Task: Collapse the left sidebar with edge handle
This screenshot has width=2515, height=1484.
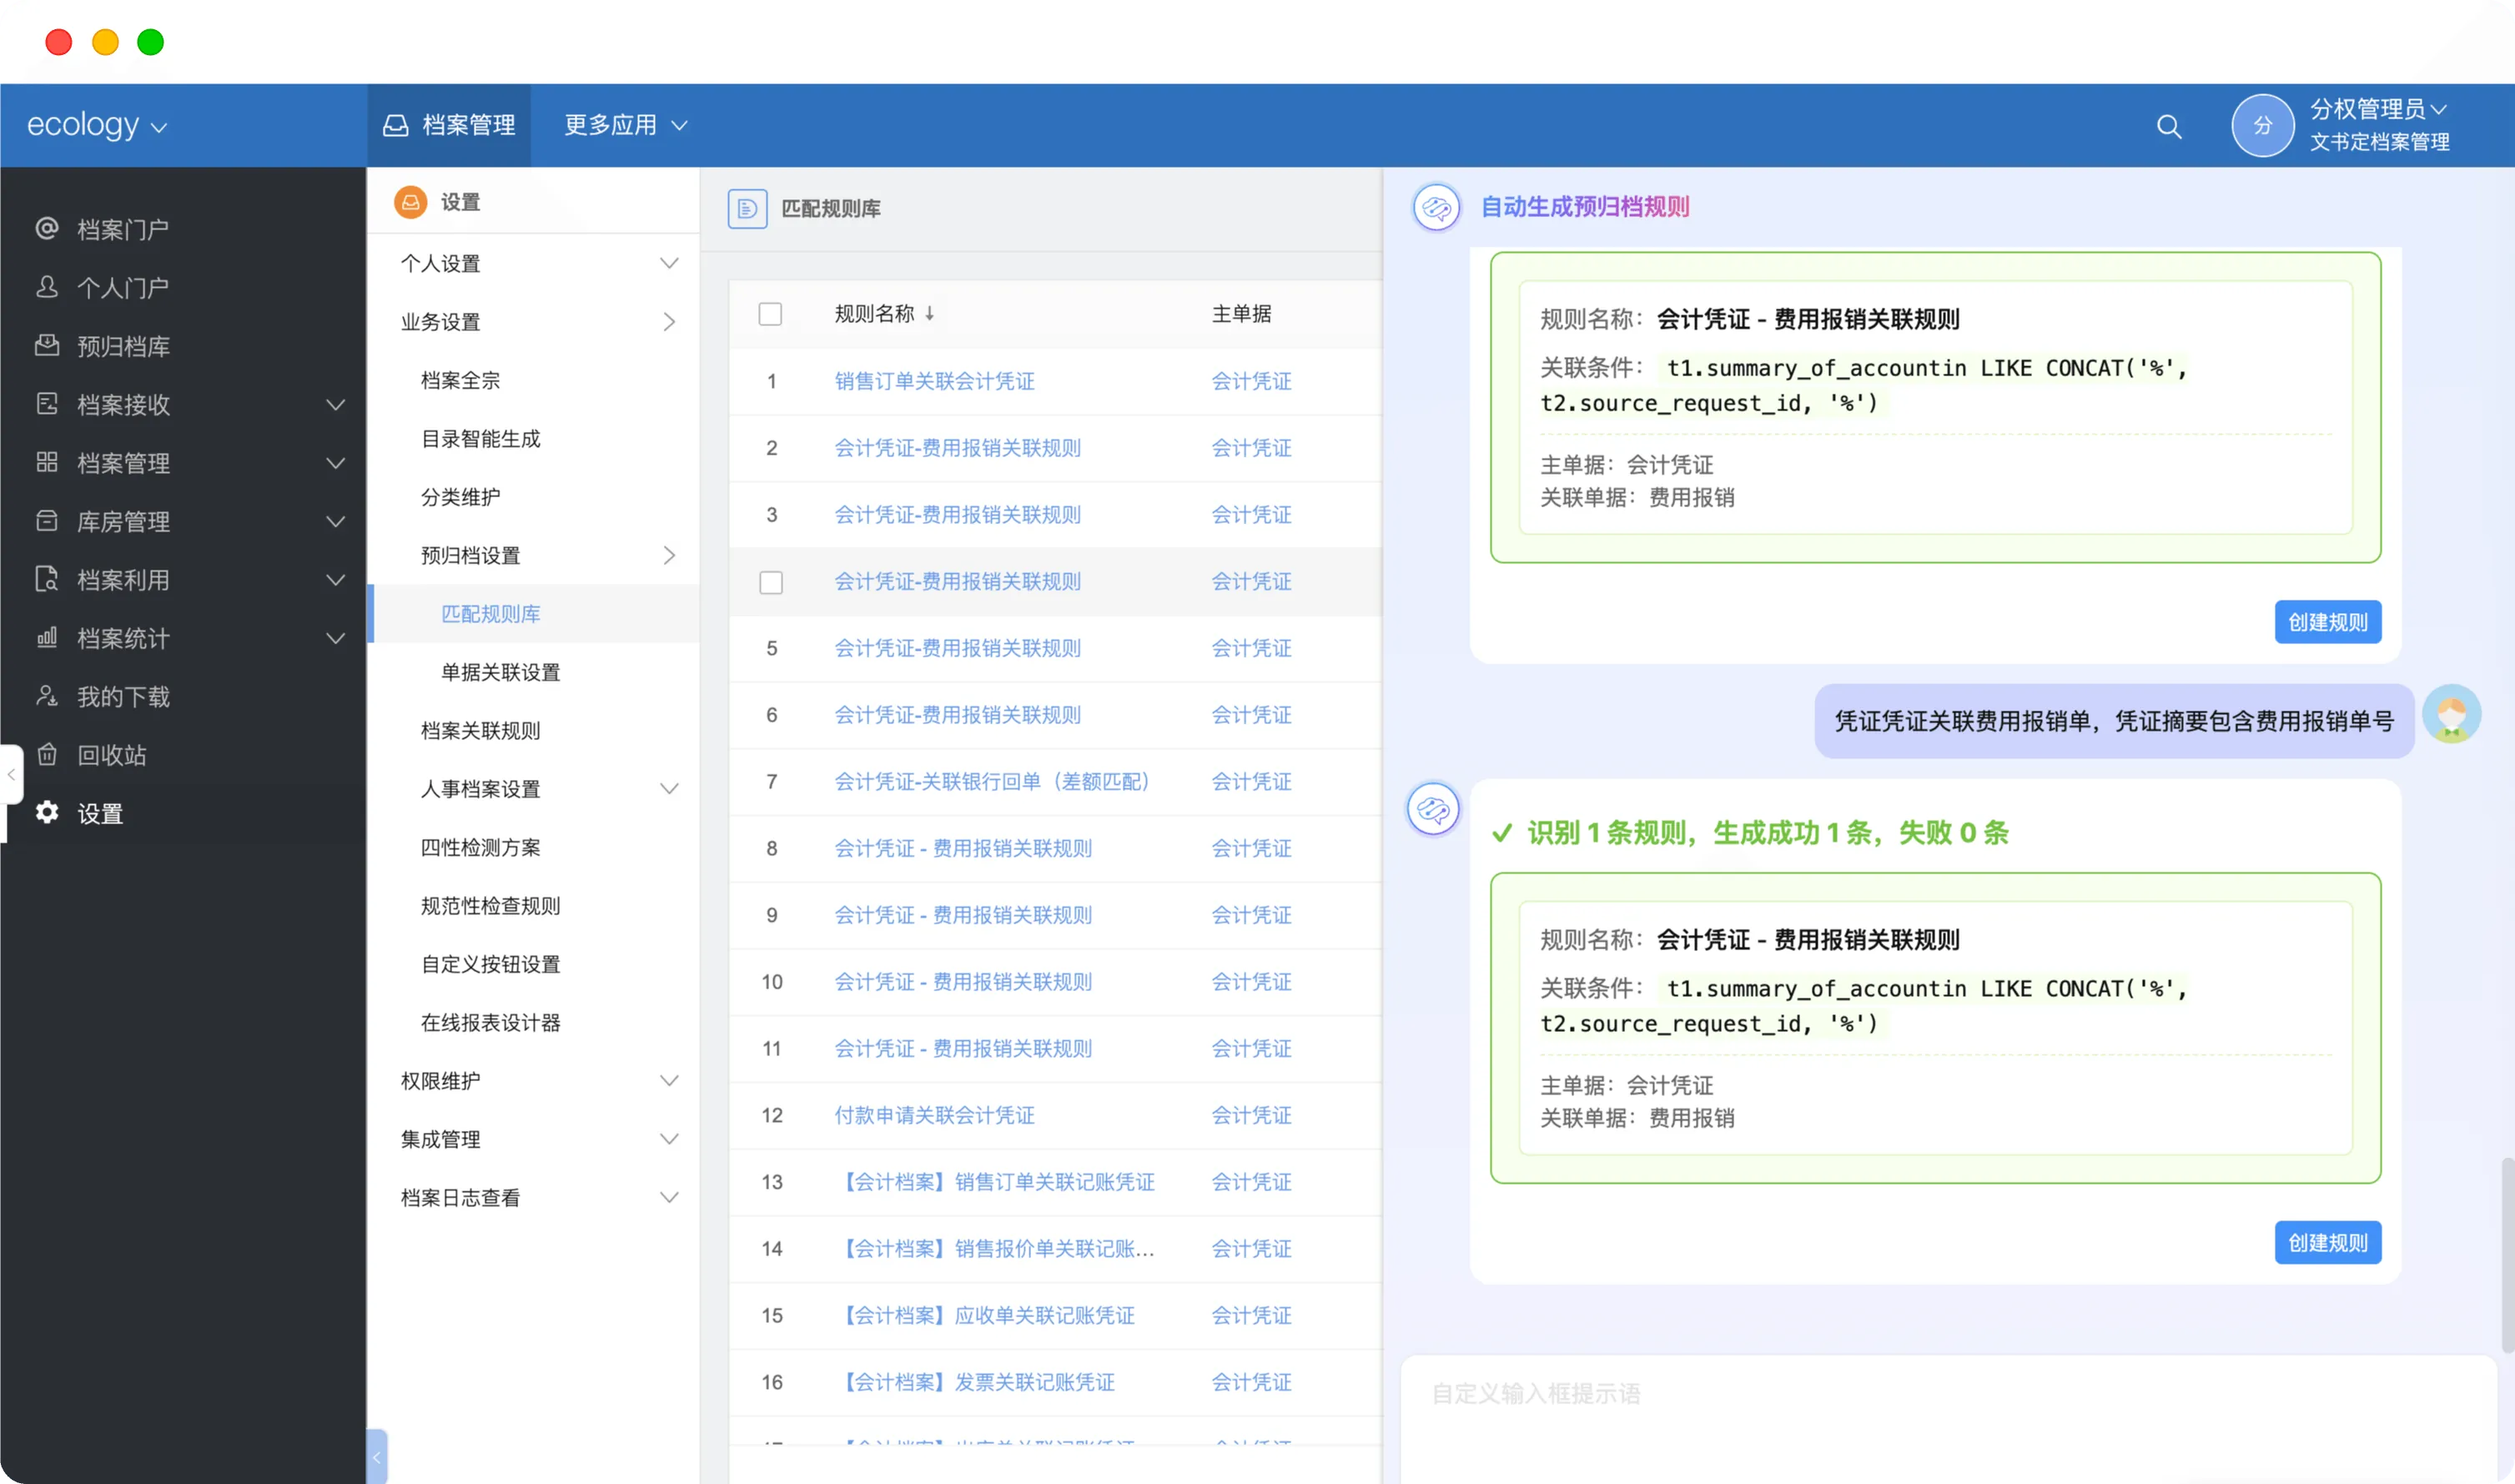Action: pos(11,774)
